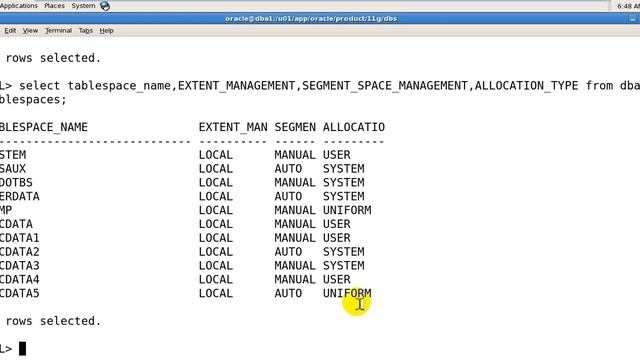This screenshot has width=640, height=360.
Task: Click the ERDATA tablespace row name
Action: tap(20, 196)
